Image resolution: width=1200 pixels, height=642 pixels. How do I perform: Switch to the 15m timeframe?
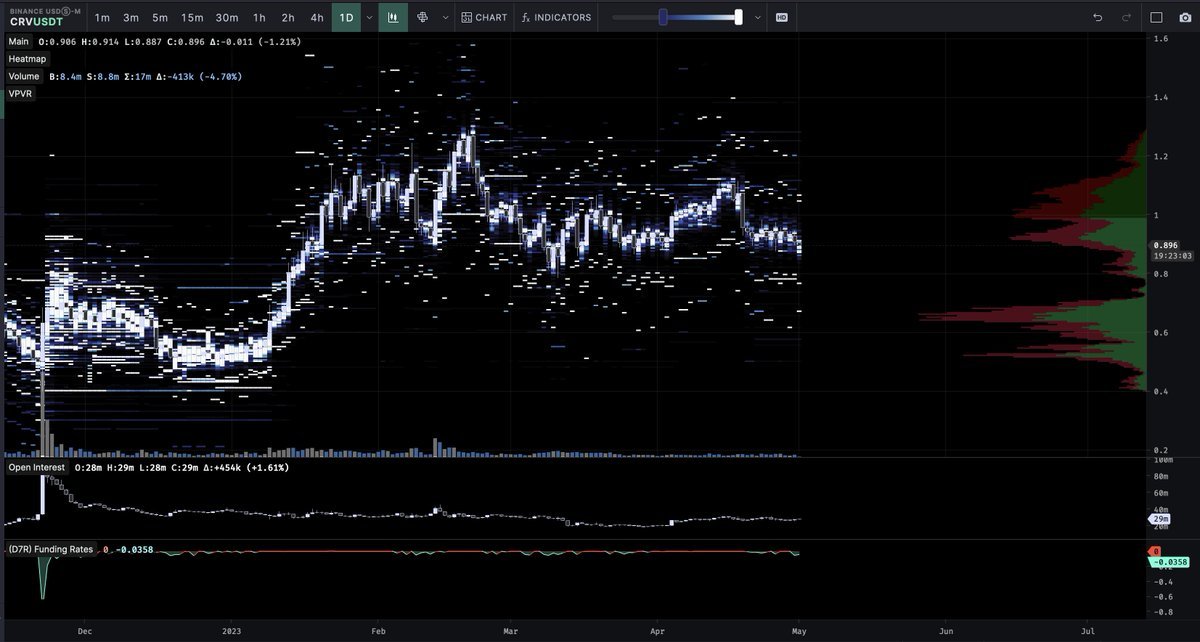[192, 17]
